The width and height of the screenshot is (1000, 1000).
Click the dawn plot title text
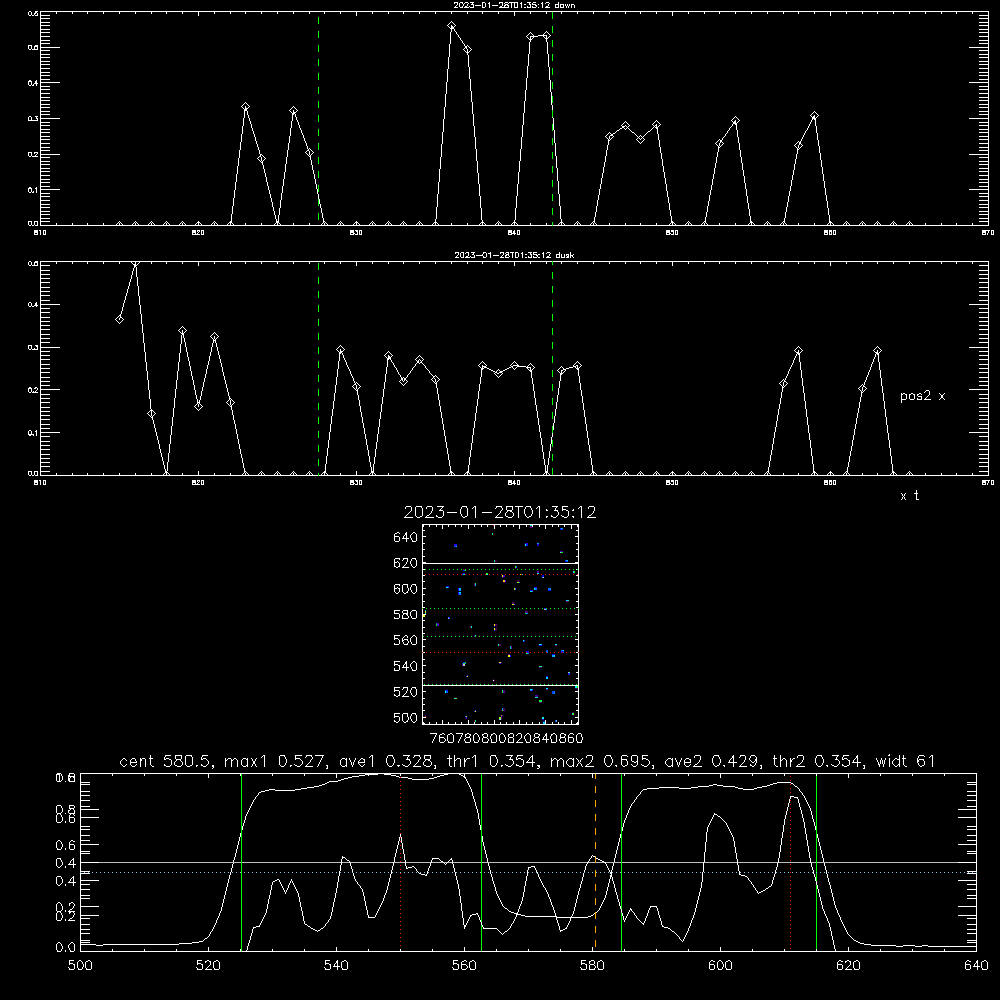click(x=514, y=5)
